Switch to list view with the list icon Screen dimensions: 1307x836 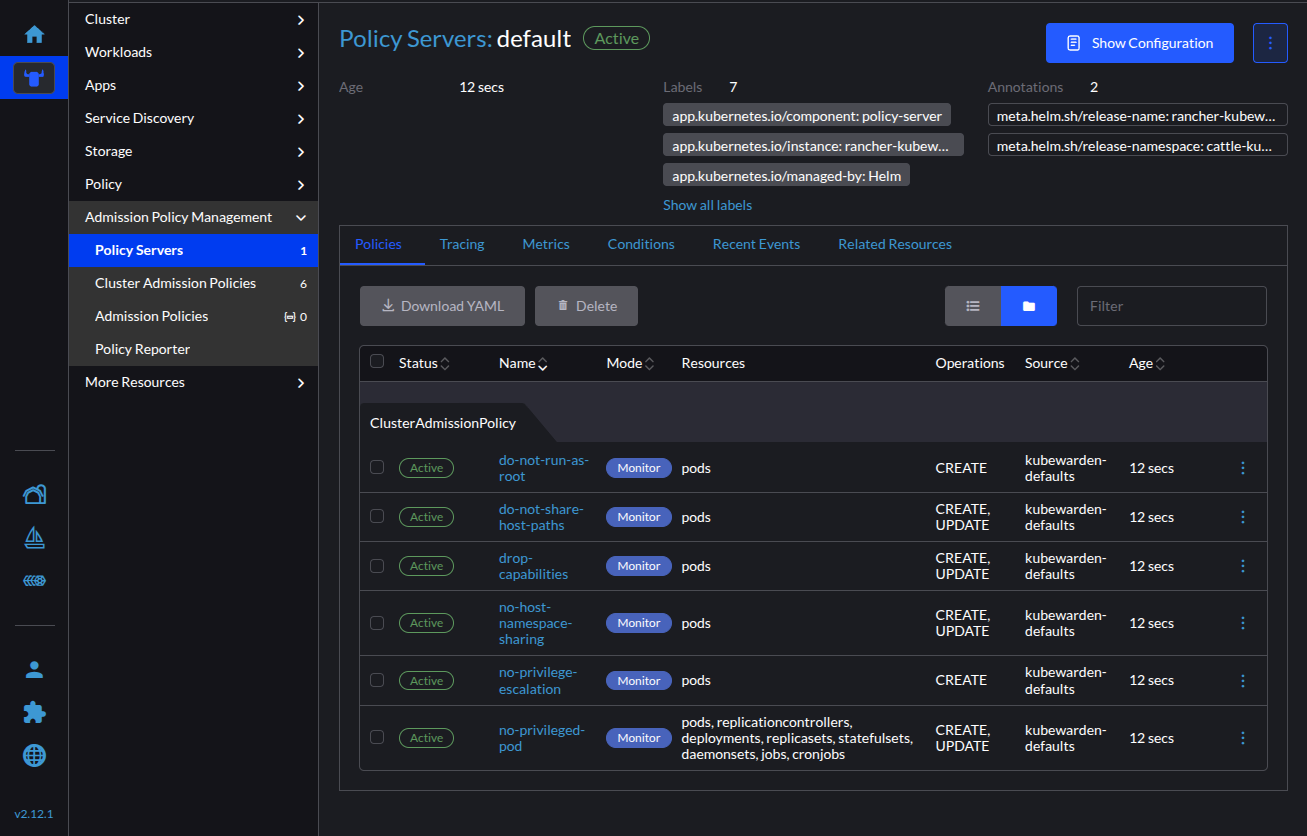(x=973, y=306)
